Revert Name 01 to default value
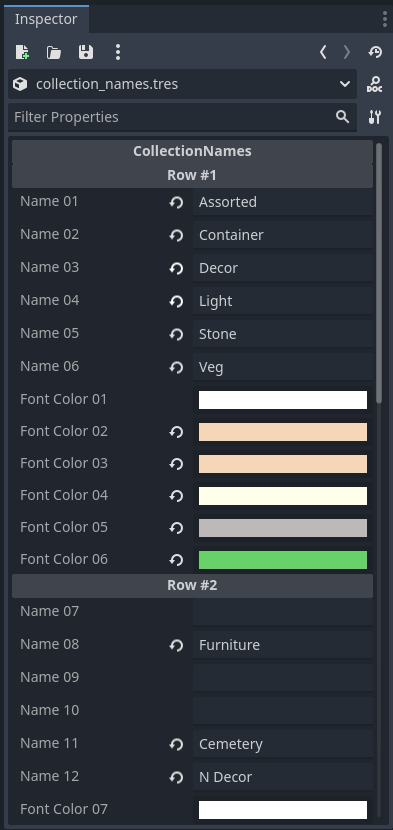393x830 pixels. [x=176, y=202]
